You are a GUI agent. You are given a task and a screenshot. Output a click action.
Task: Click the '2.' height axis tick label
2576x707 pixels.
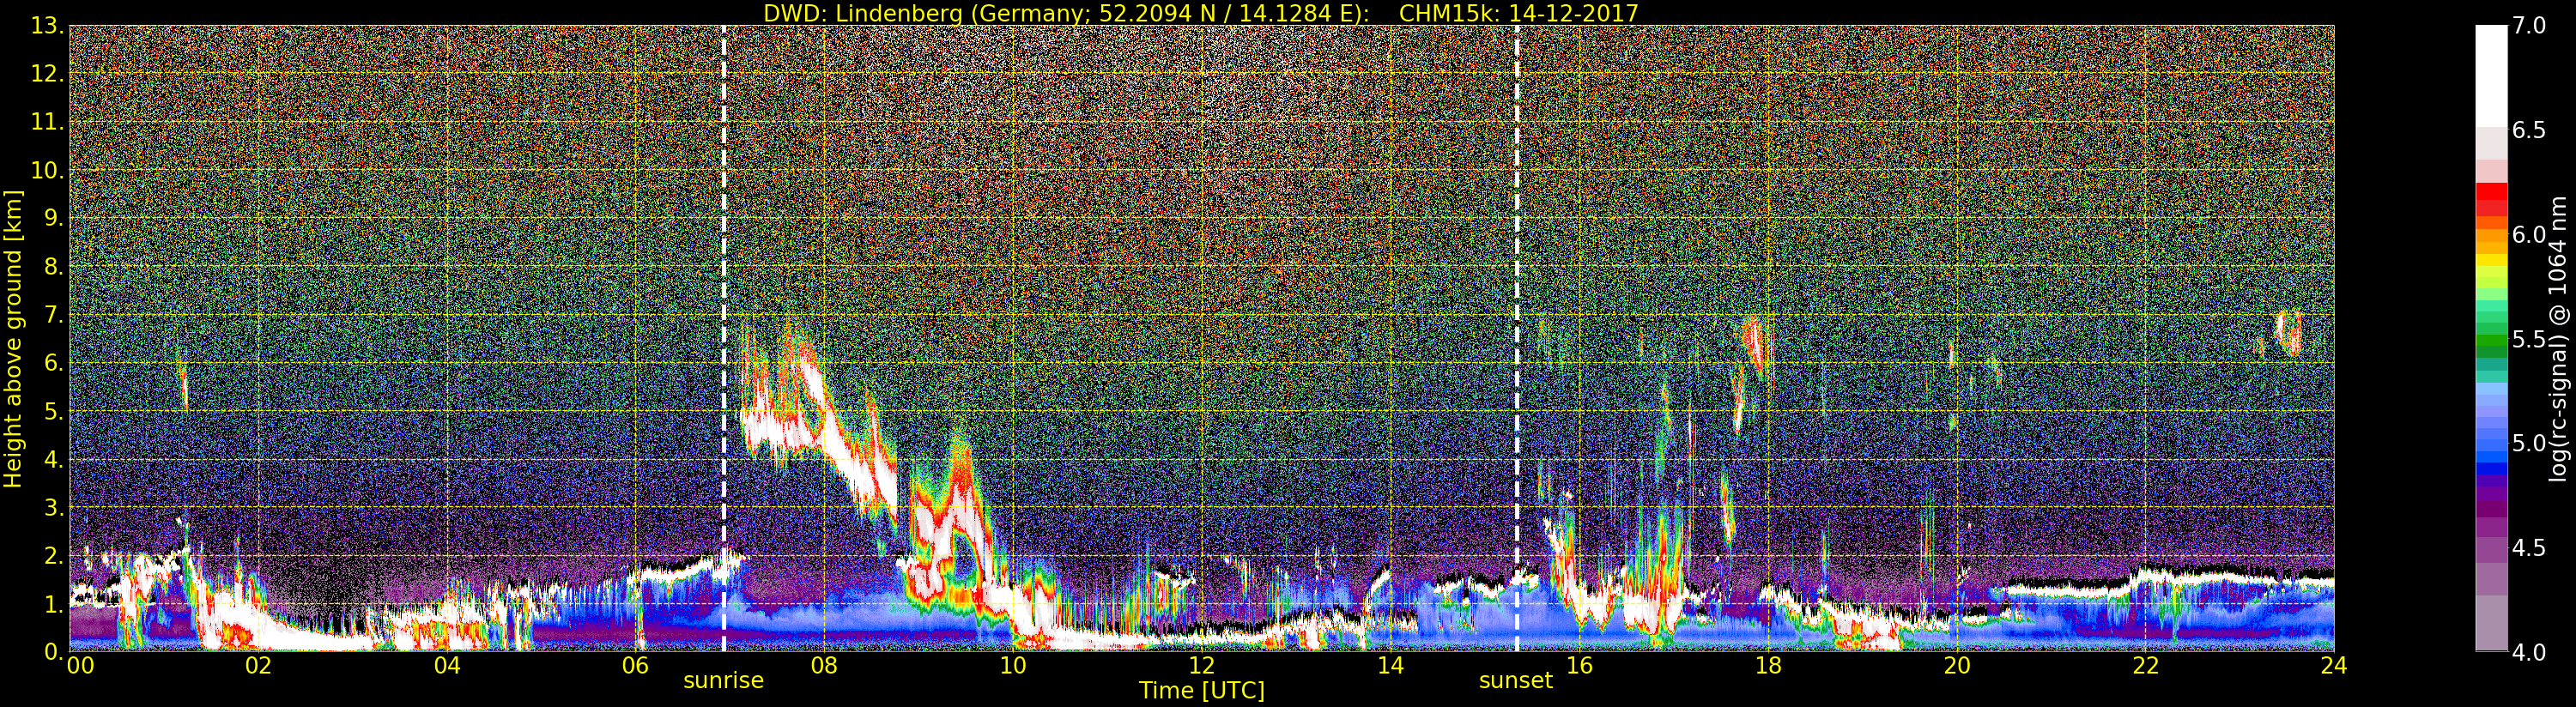click(54, 555)
